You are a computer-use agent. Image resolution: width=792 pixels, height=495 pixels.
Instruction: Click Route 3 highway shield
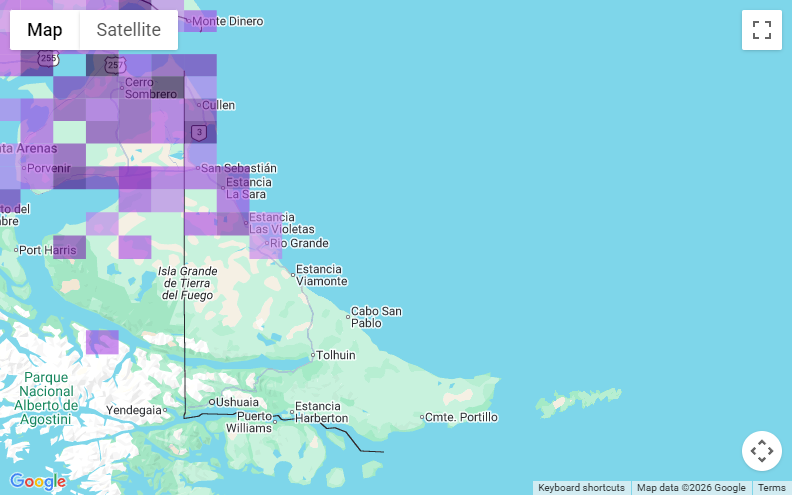point(200,132)
